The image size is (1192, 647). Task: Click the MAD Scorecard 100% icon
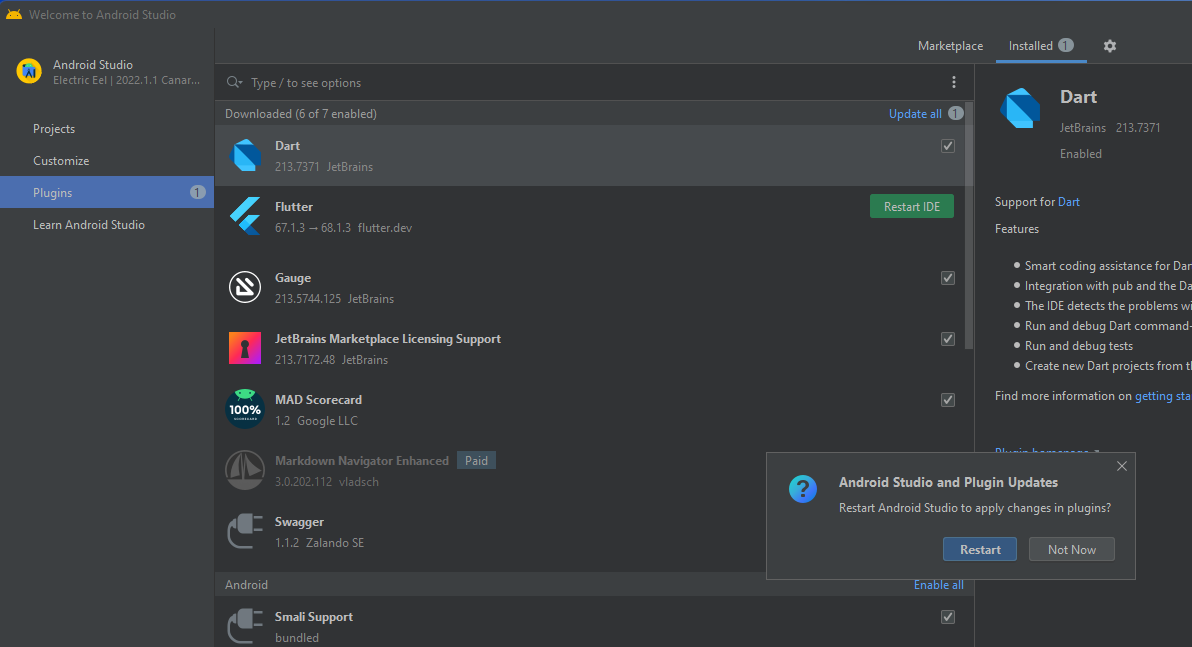246,409
